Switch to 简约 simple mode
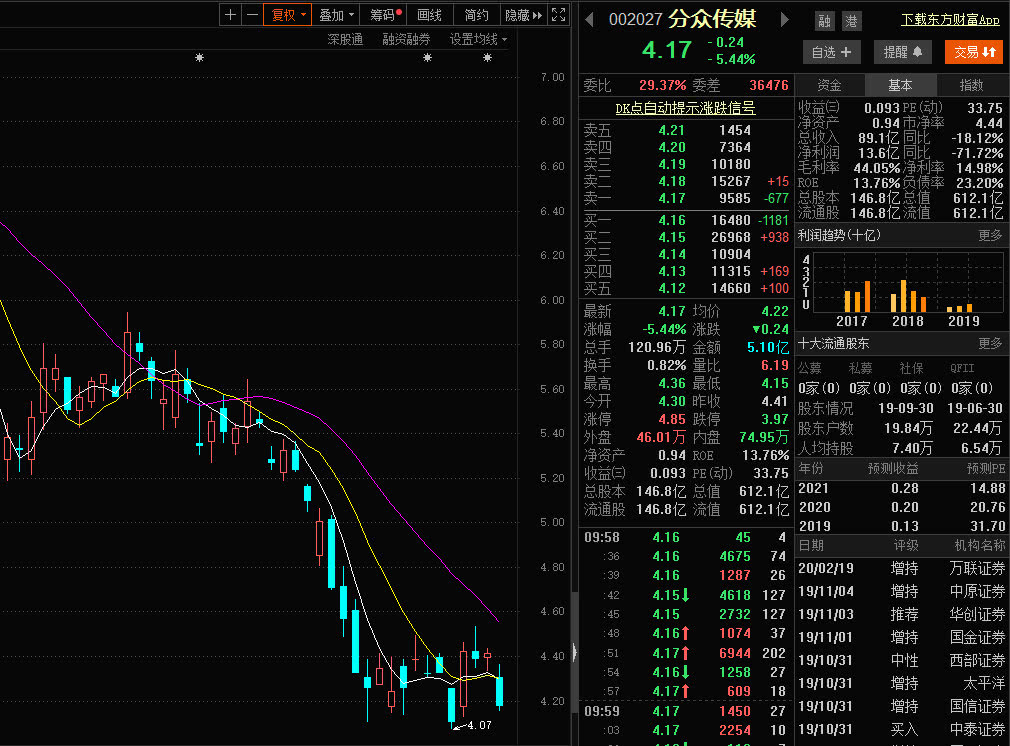The image size is (1010, 746). pyautogui.click(x=477, y=14)
